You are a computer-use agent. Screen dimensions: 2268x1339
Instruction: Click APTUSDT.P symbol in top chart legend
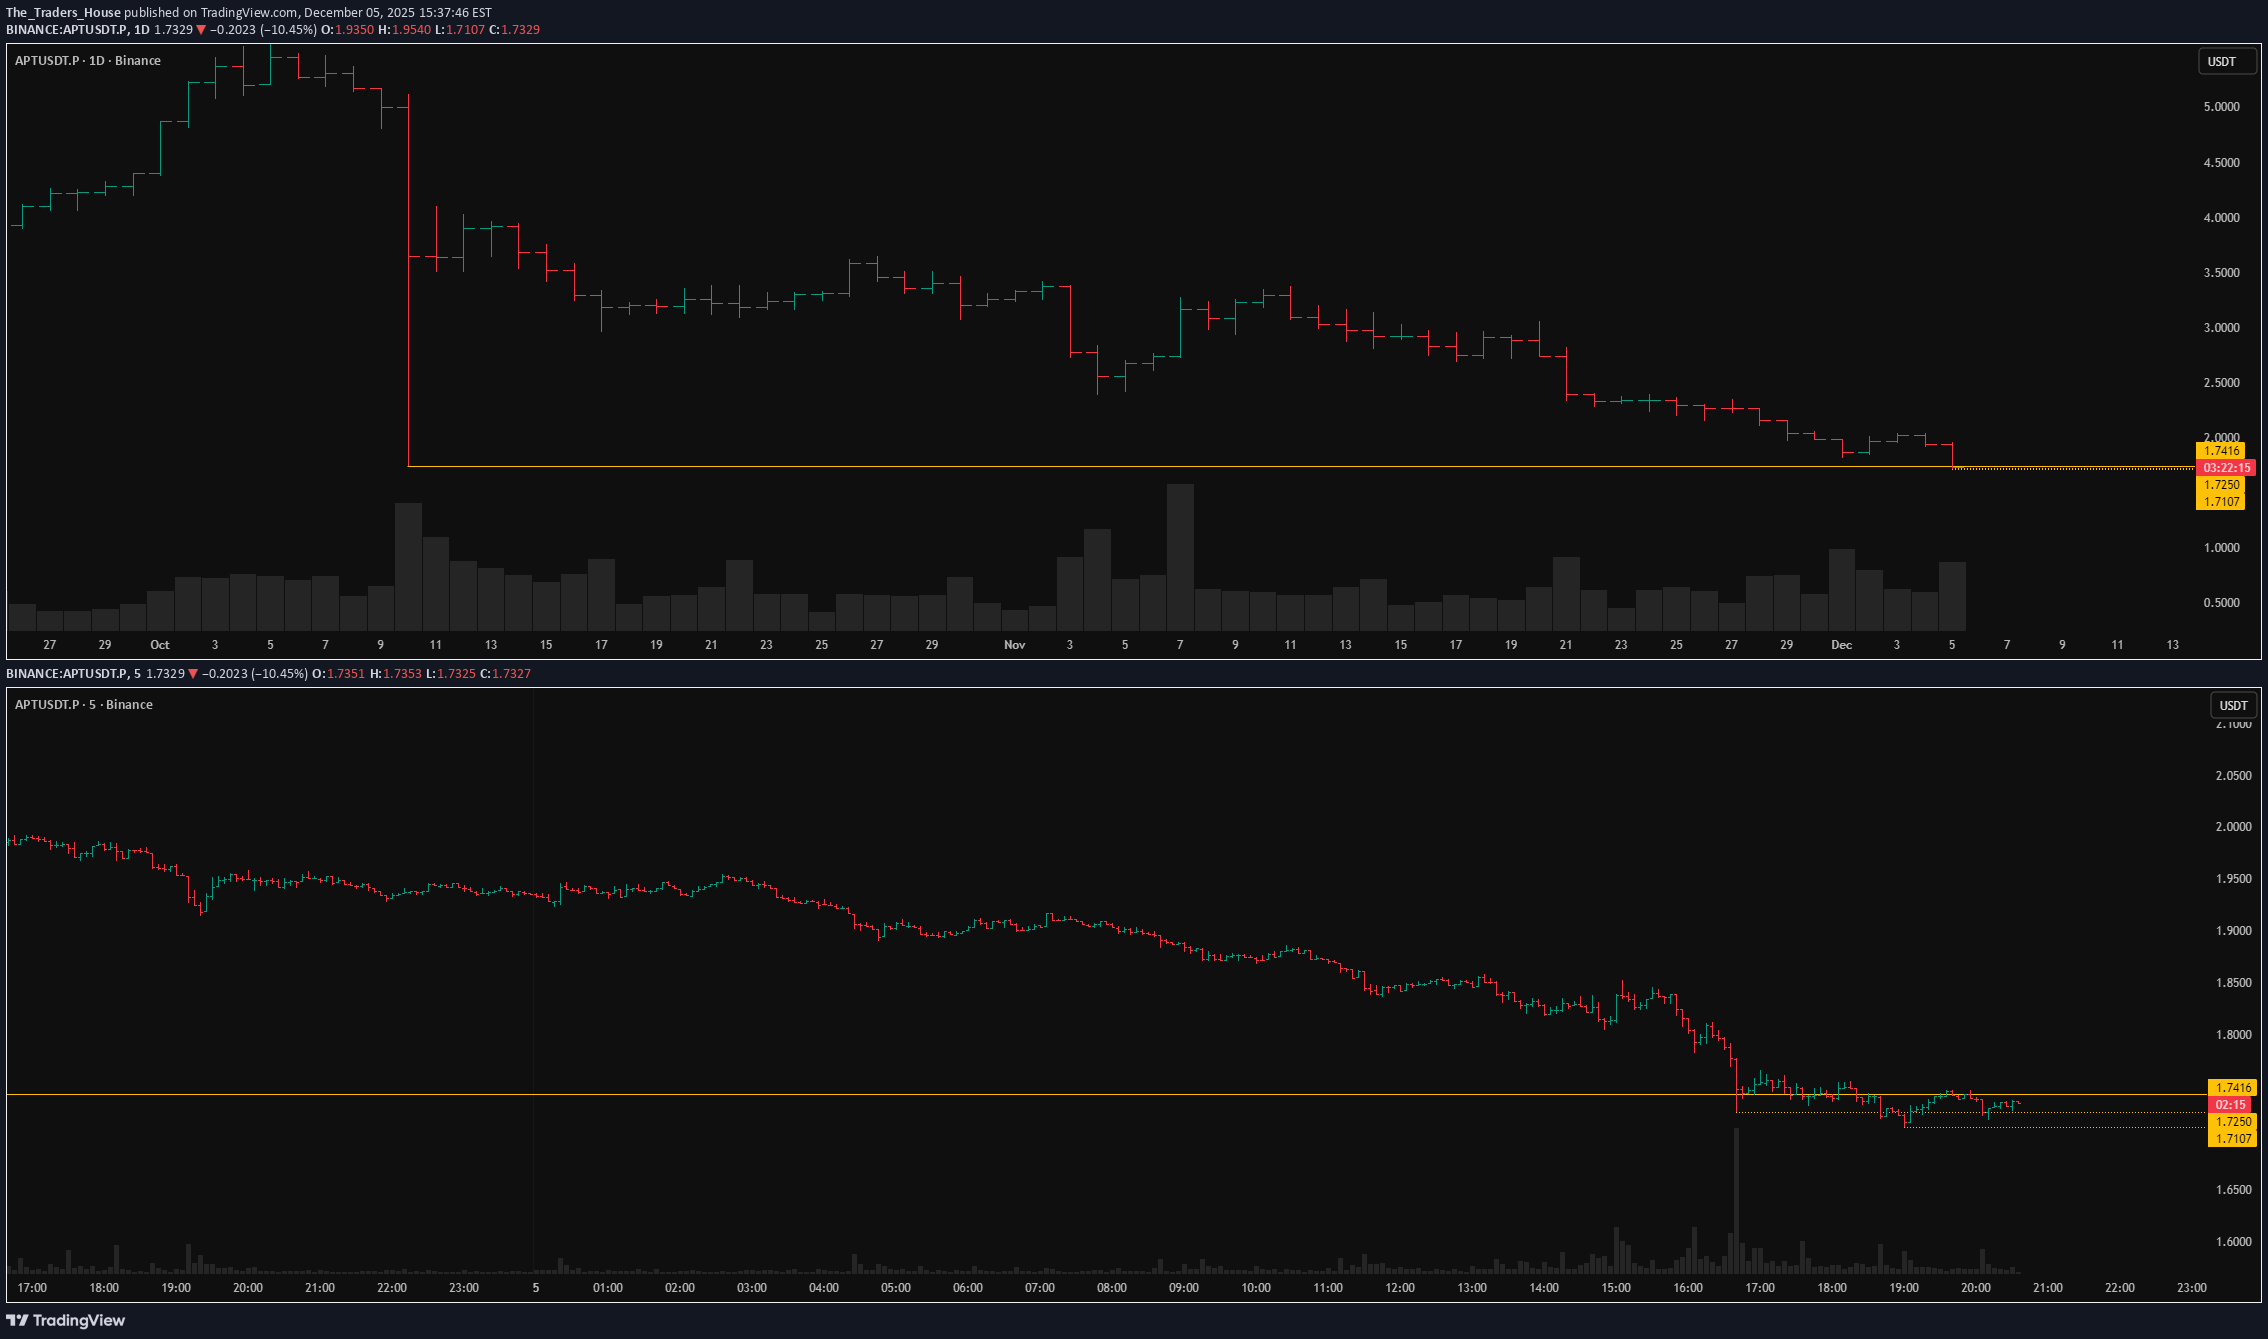[x=46, y=60]
